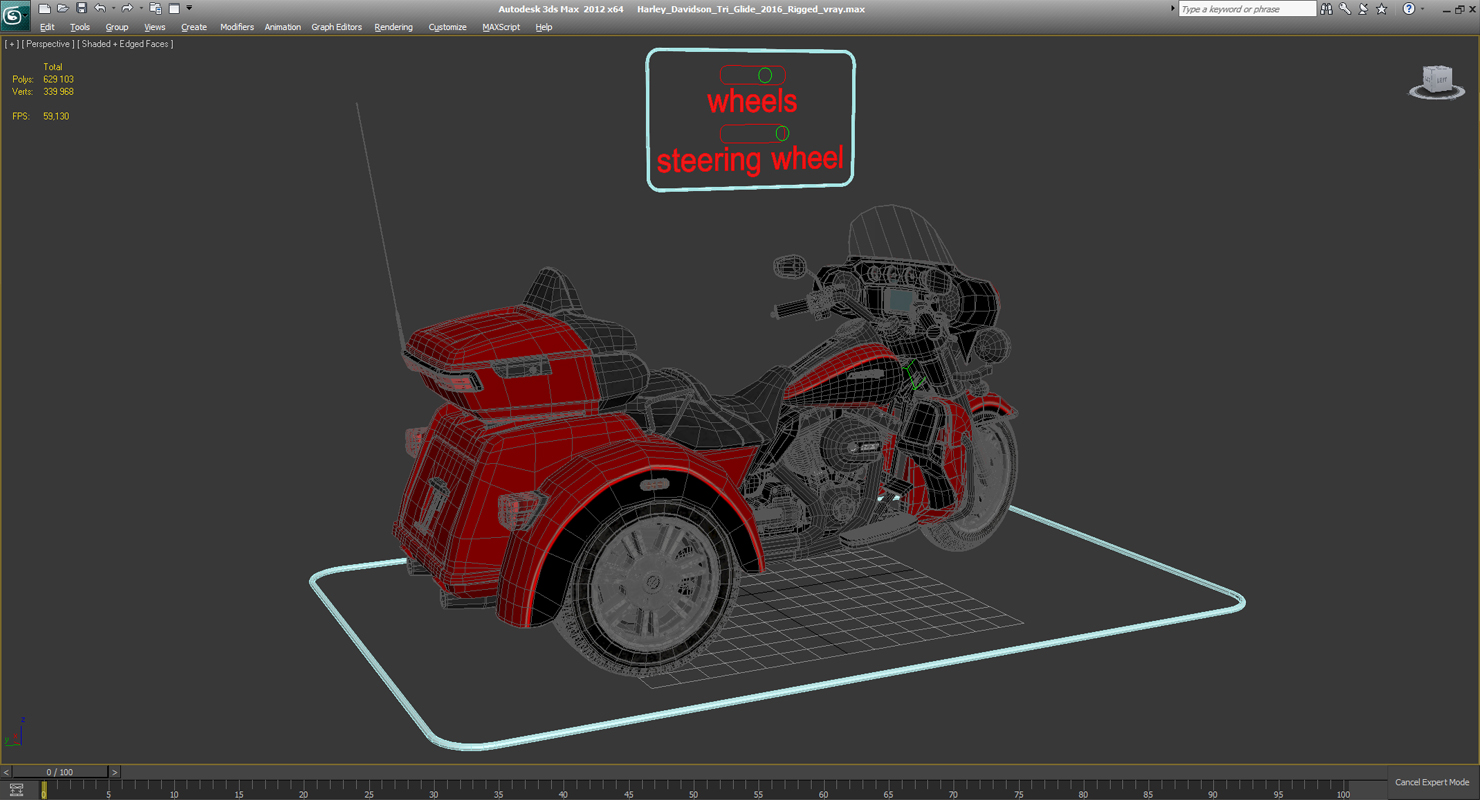Open the Redo history dropdown arrow
Image resolution: width=1480 pixels, height=800 pixels.
tap(140, 9)
